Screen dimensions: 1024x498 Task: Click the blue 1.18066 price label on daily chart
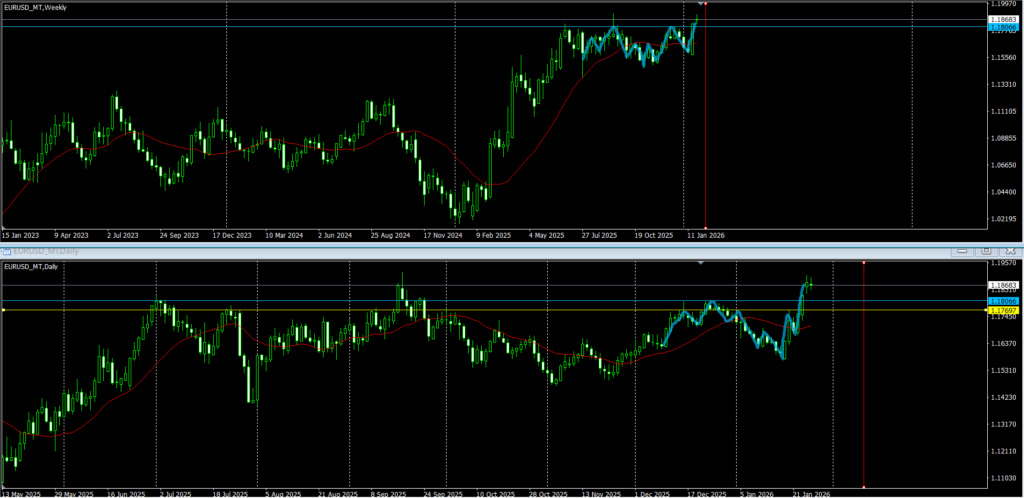1003,300
